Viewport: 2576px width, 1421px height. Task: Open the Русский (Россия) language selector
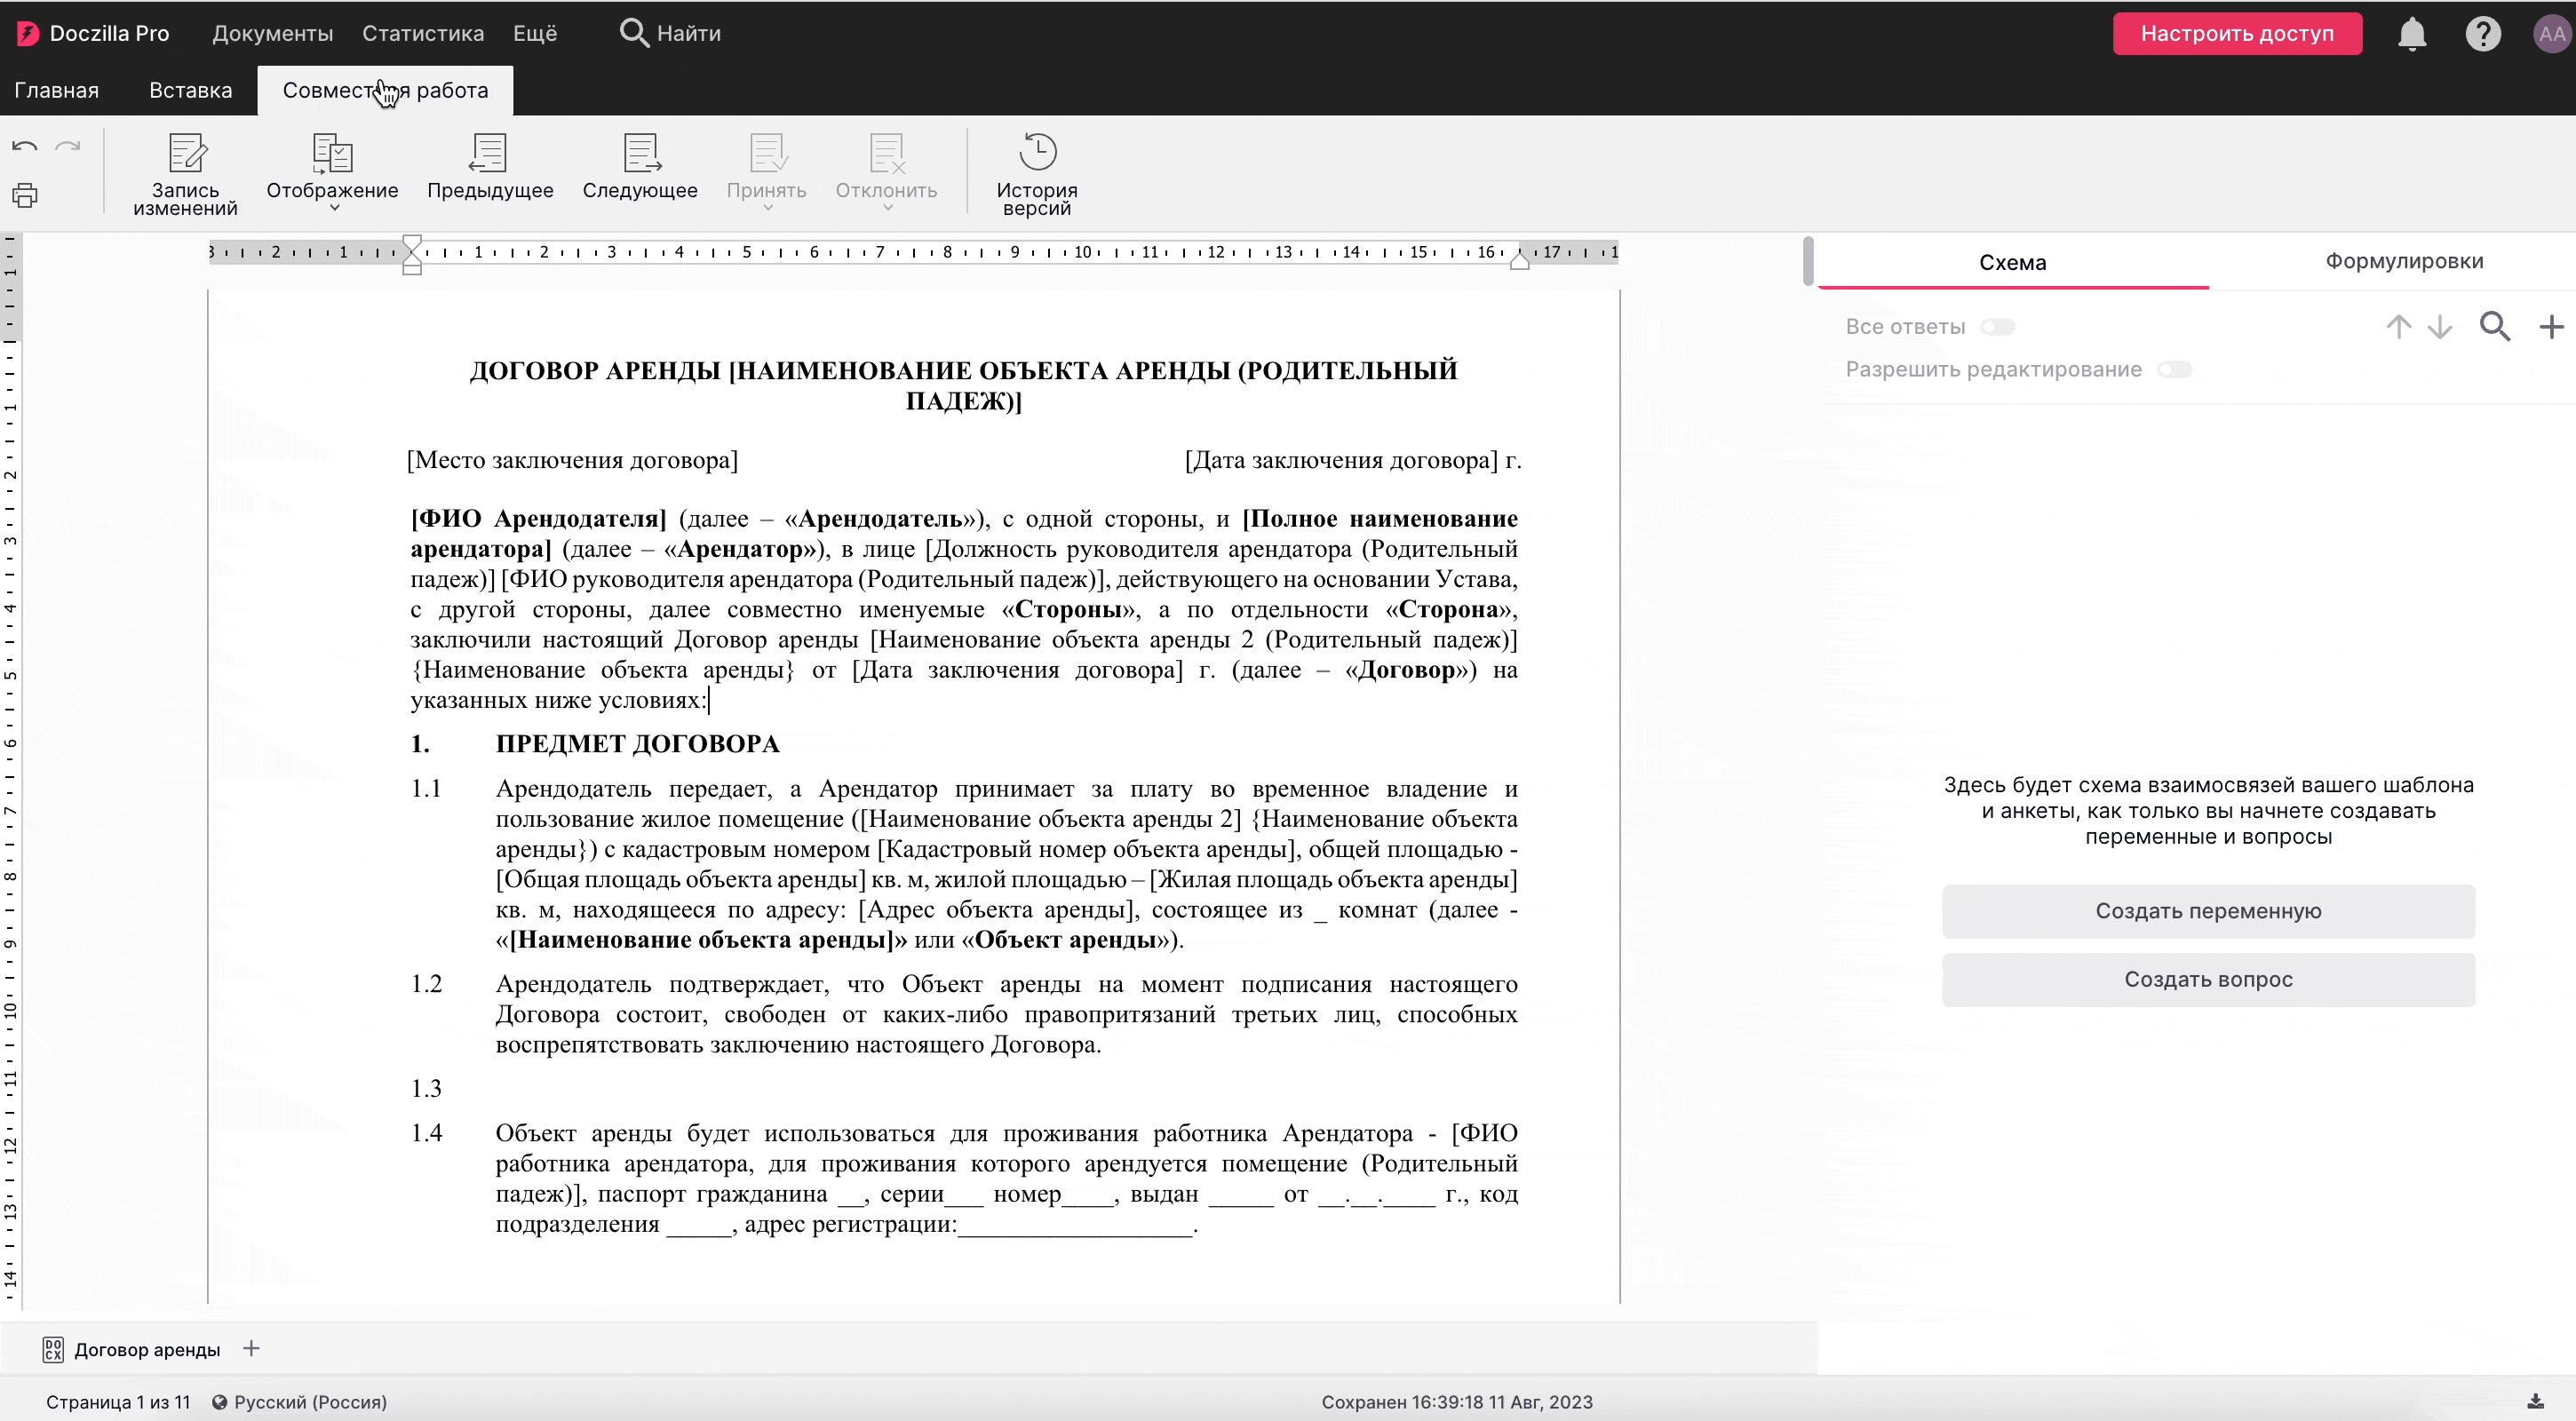point(300,1401)
